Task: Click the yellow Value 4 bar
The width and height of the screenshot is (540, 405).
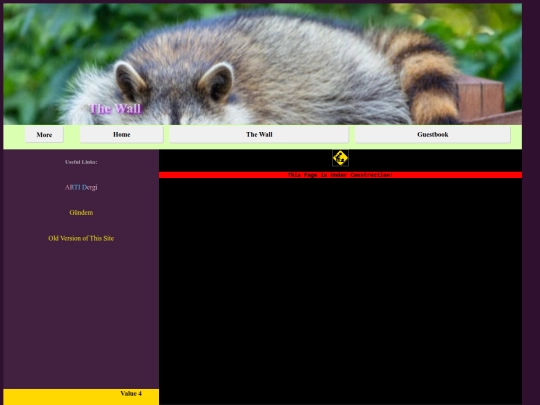Action: coord(81,397)
